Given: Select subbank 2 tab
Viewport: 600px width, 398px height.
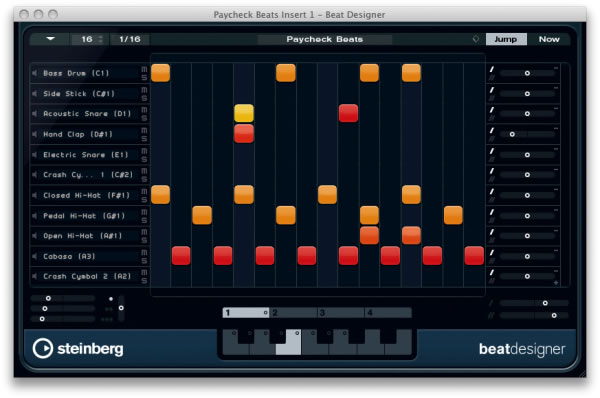Looking at the screenshot, I should pos(293,313).
